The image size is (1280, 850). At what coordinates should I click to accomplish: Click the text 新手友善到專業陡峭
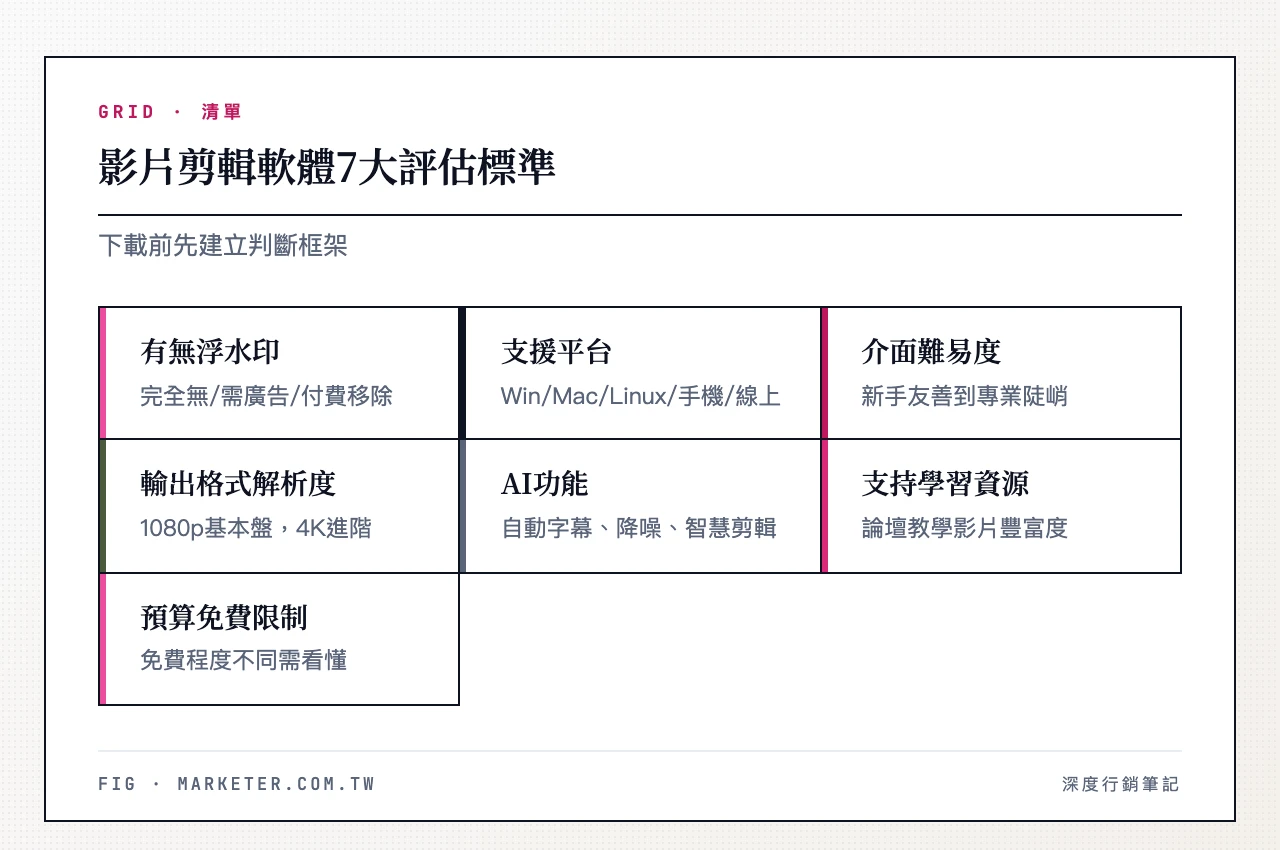tap(964, 396)
